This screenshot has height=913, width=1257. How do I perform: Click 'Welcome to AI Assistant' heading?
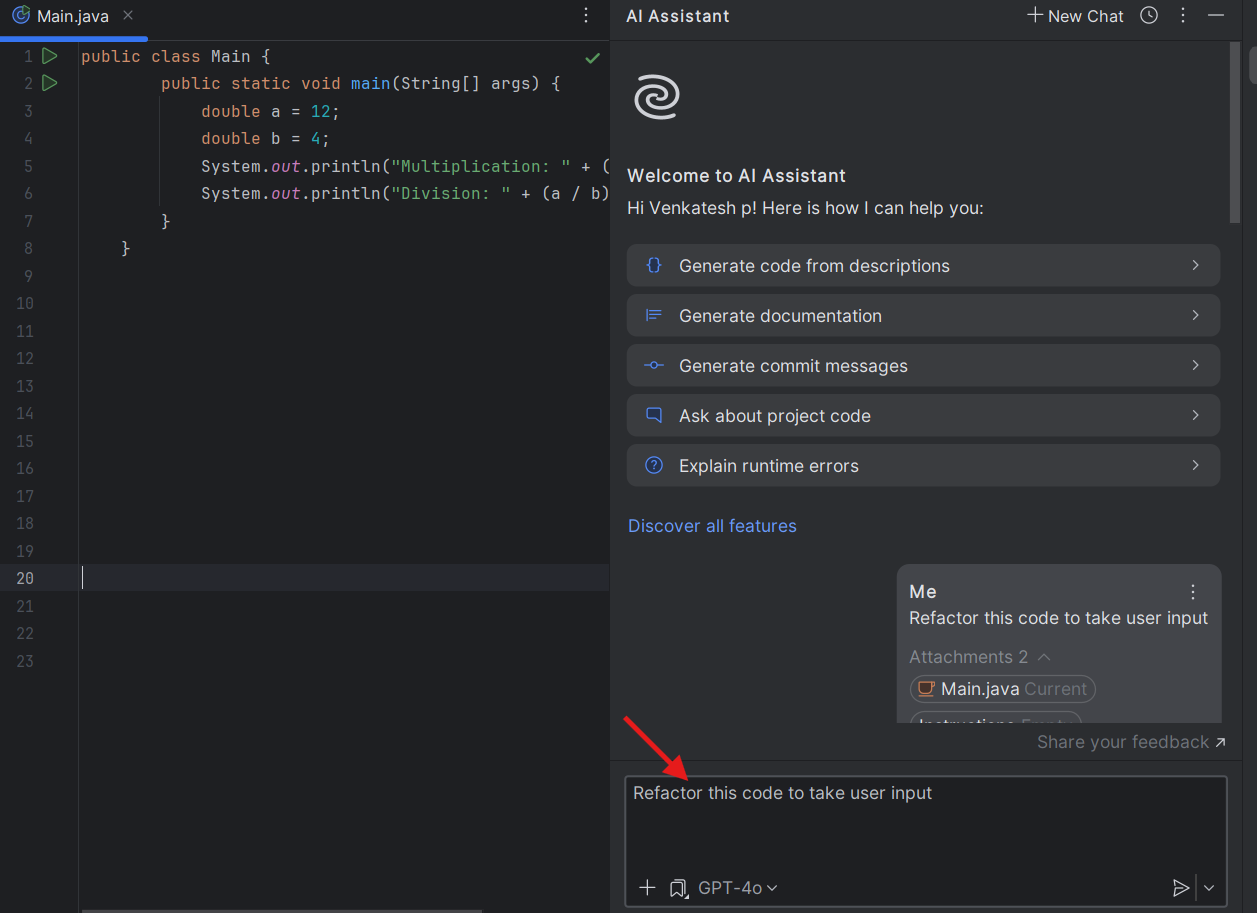pyautogui.click(x=736, y=176)
